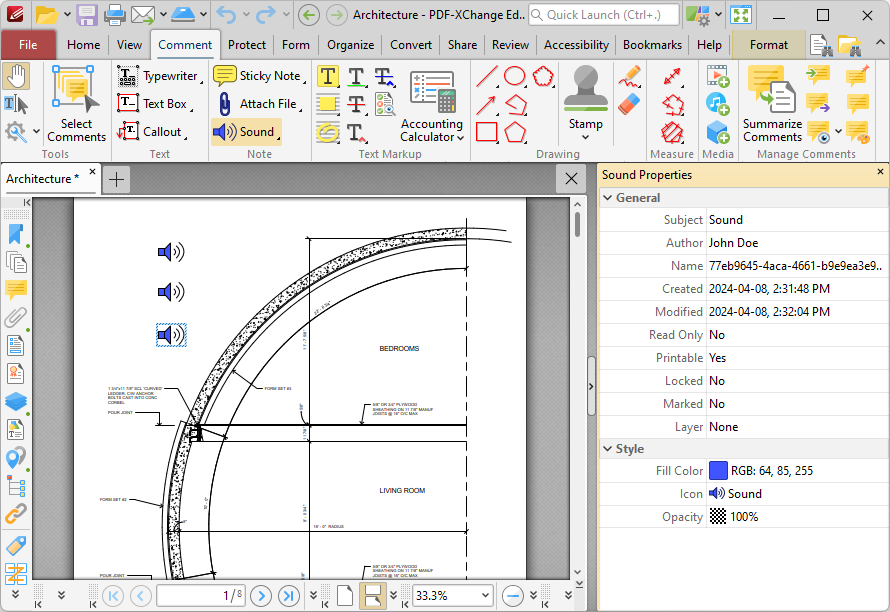Image resolution: width=890 pixels, height=612 pixels.
Task: Activate the Select Text tool
Action: [16, 104]
